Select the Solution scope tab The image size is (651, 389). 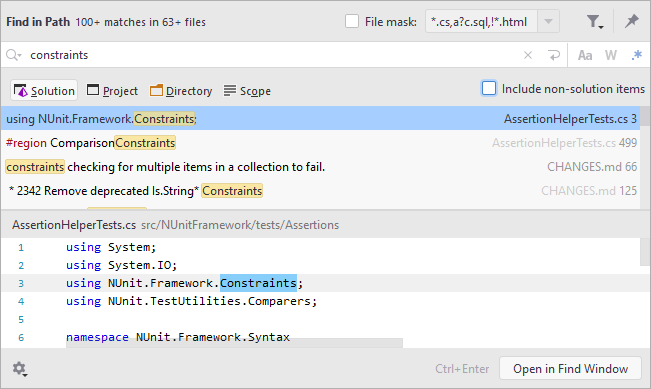pos(44,91)
